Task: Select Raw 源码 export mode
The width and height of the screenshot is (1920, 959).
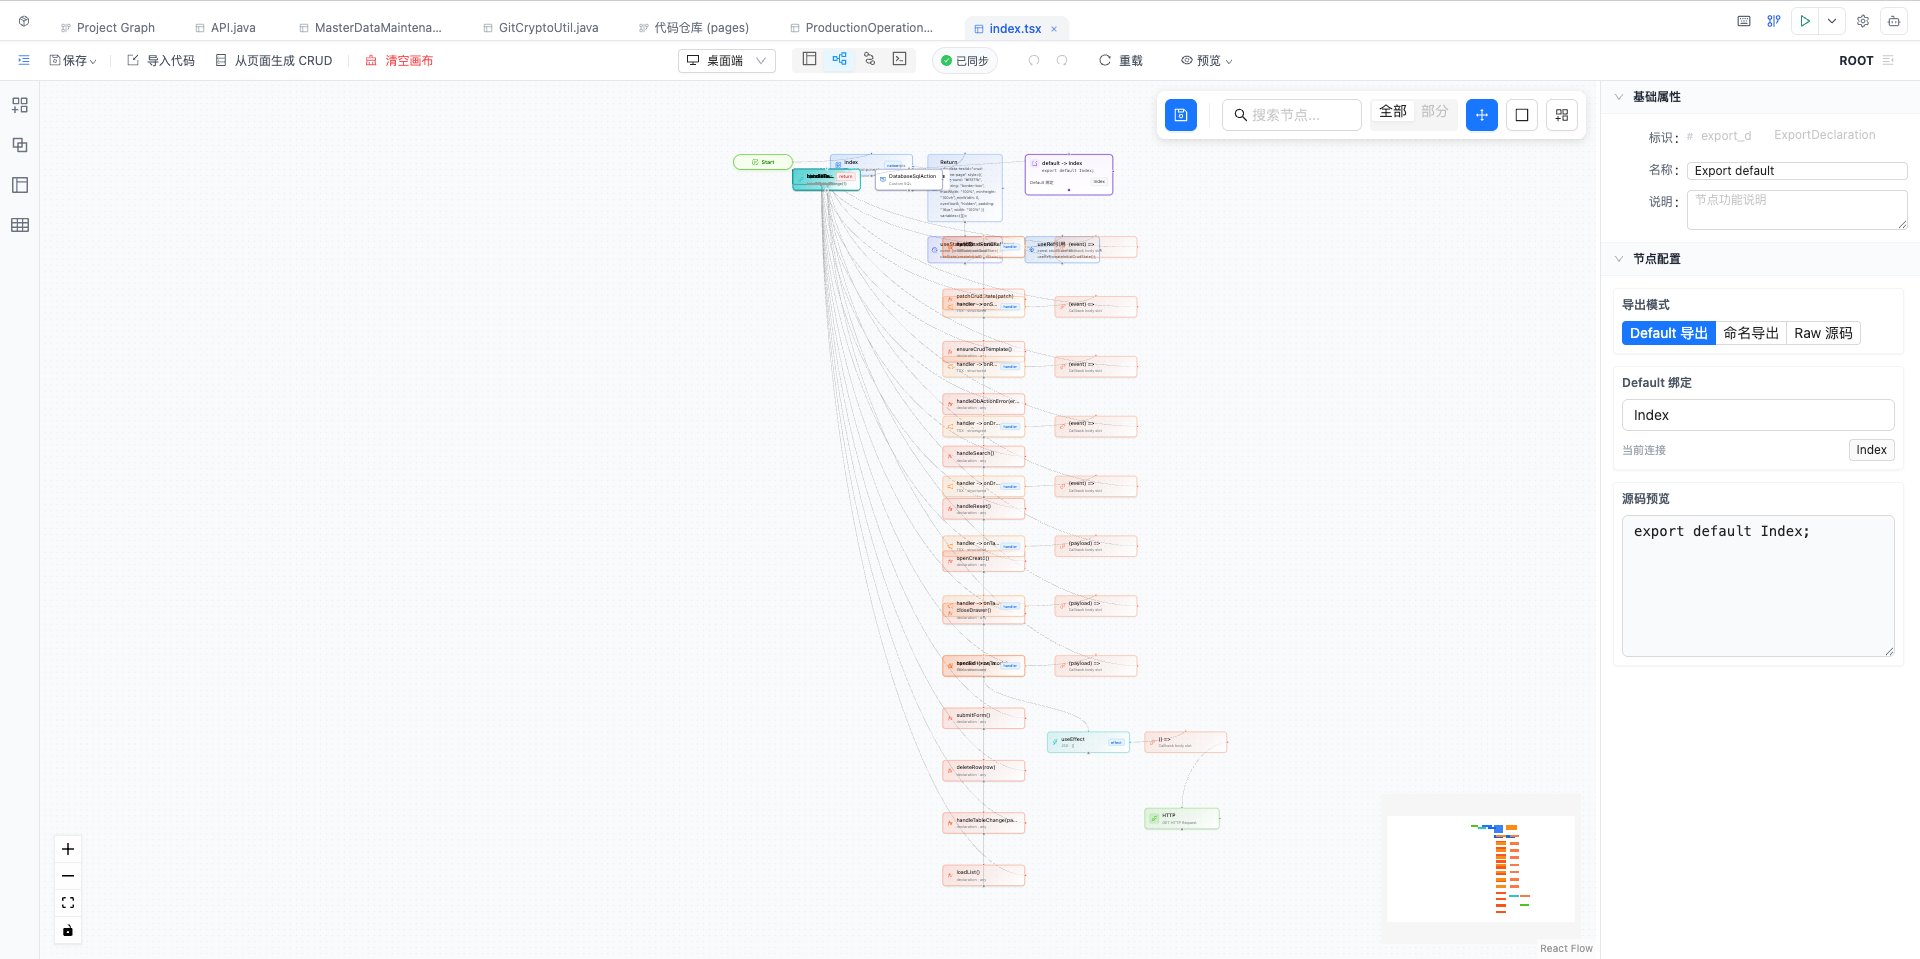Action: tap(1823, 333)
